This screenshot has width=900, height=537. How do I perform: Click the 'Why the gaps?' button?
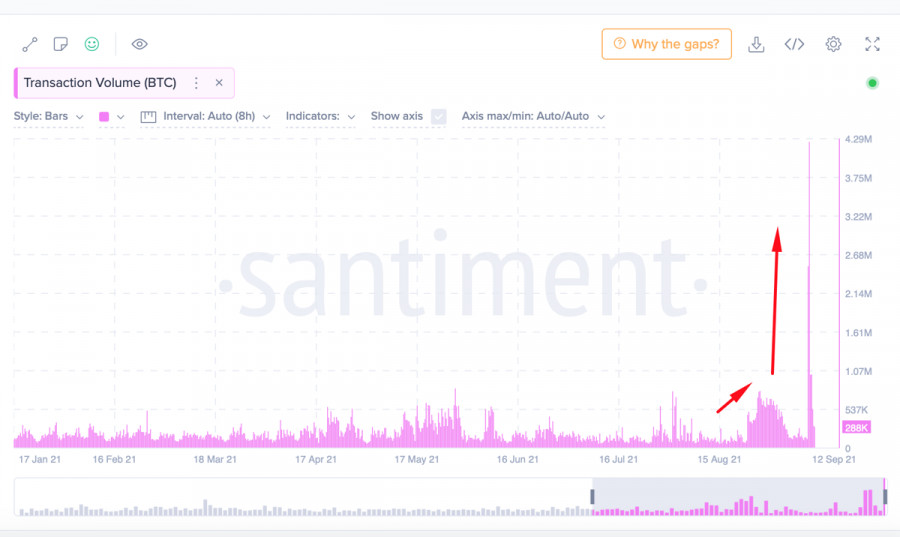(666, 44)
